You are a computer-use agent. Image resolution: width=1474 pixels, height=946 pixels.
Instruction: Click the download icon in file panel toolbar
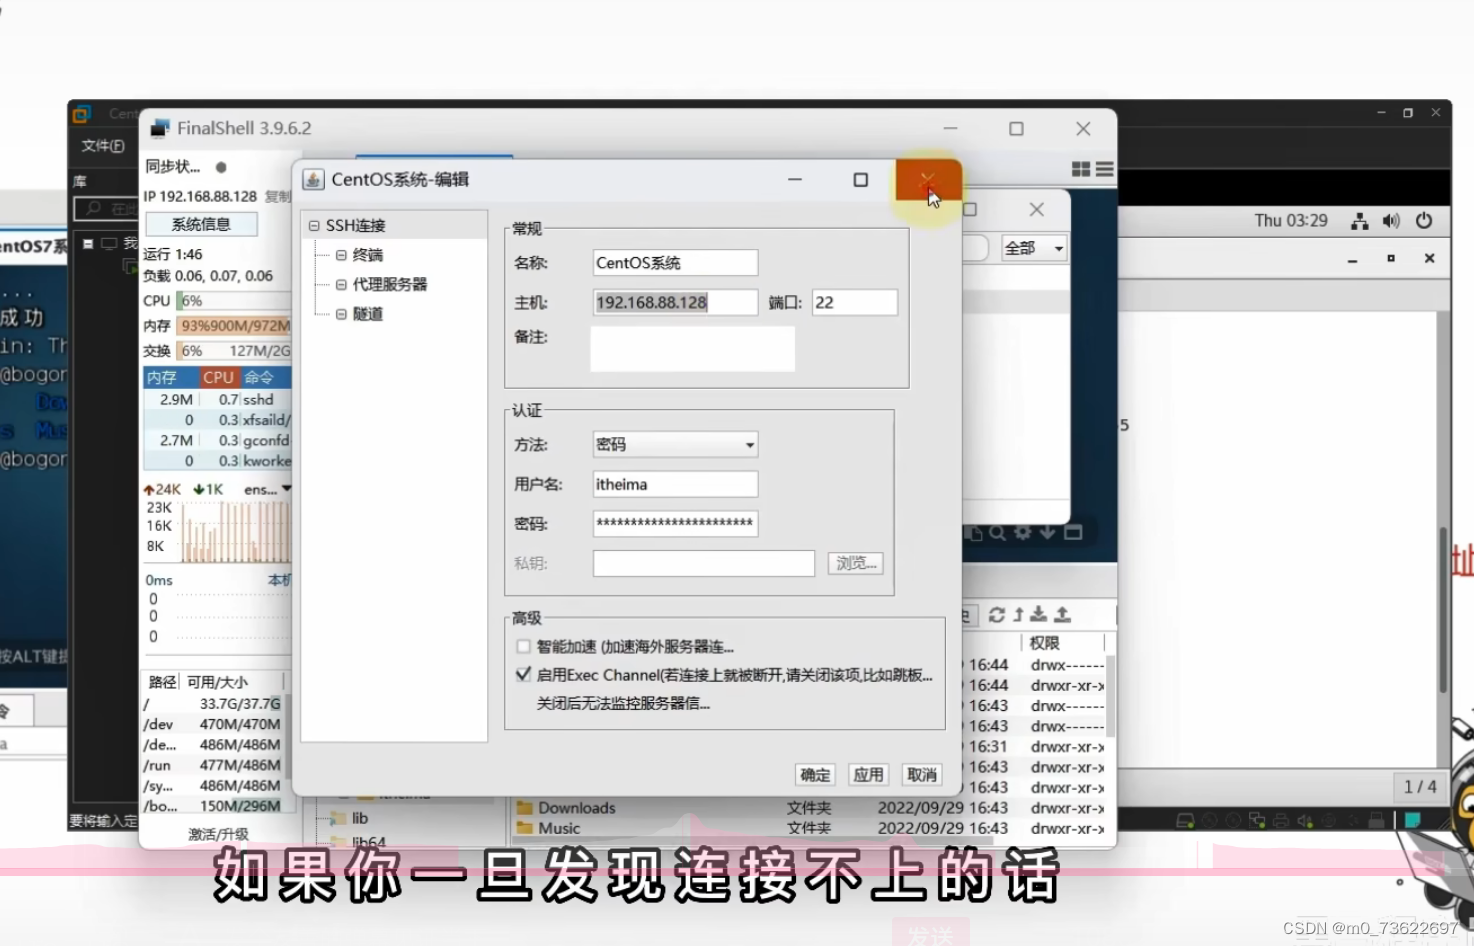click(1039, 615)
